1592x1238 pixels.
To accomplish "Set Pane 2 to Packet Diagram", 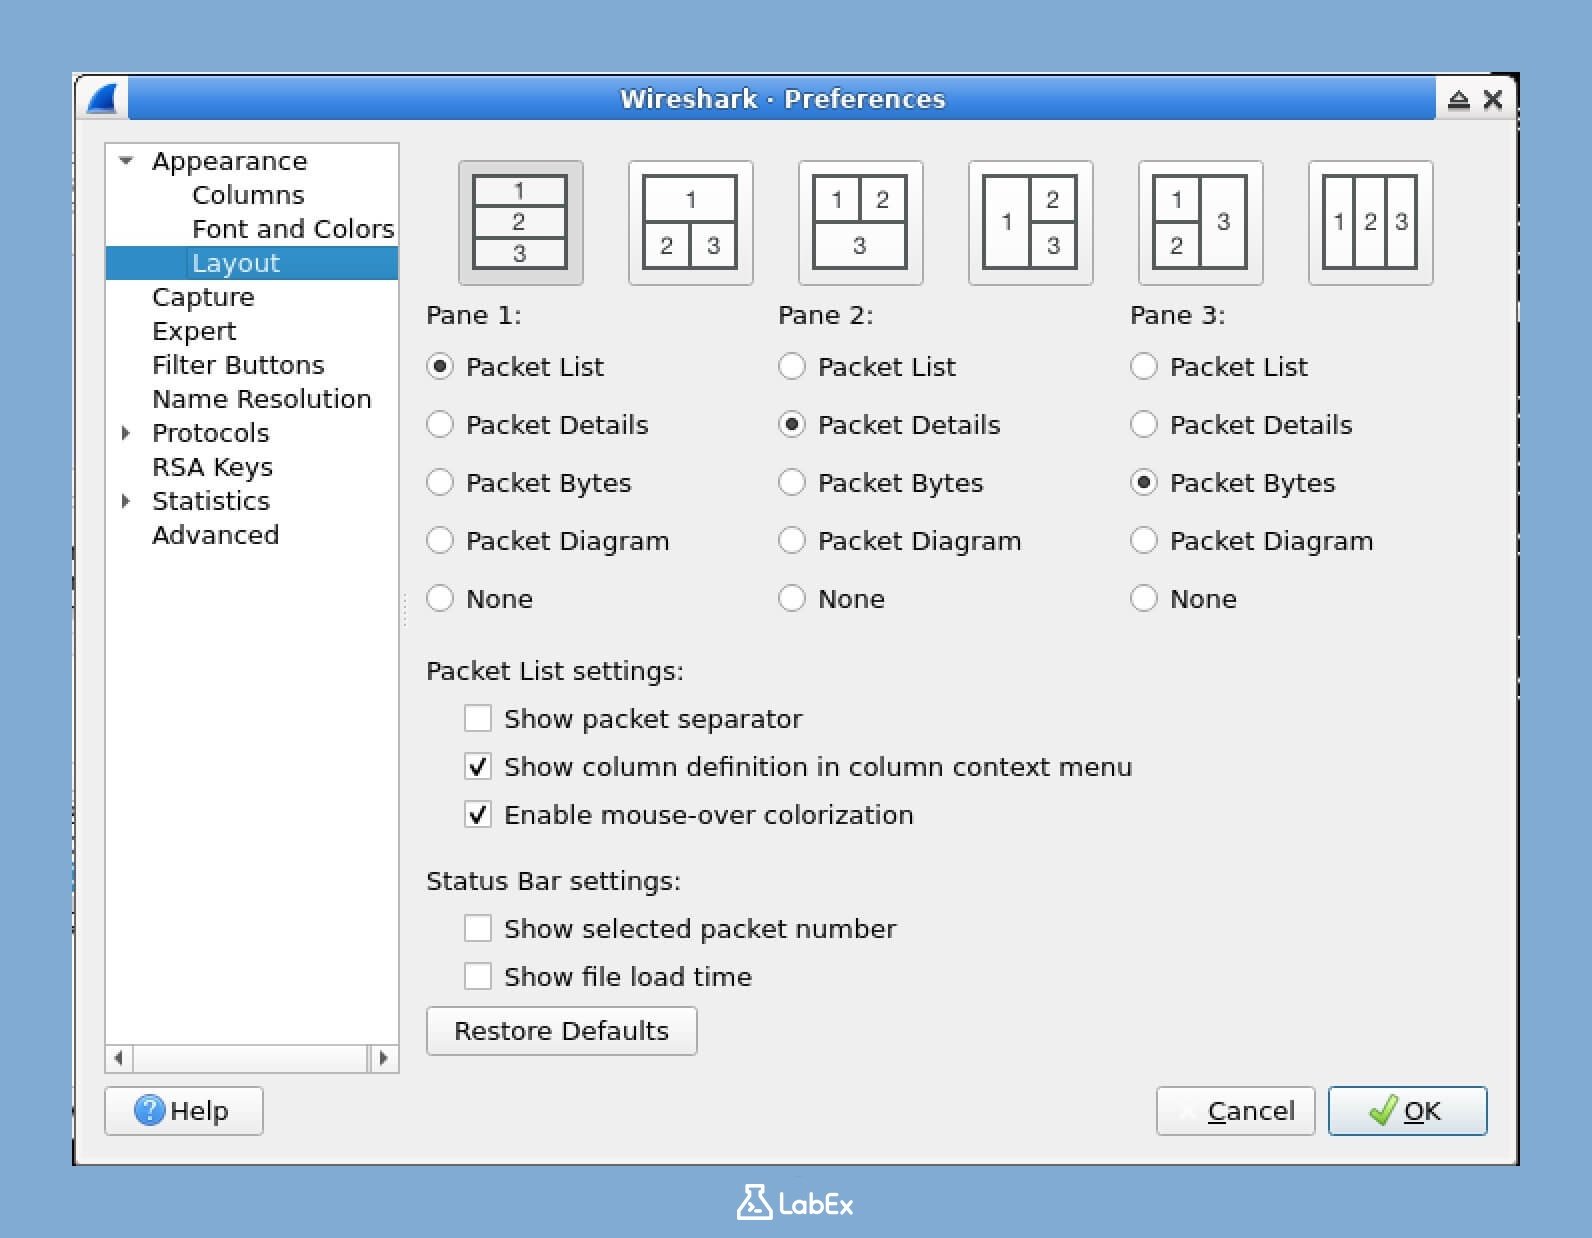I will coord(900,541).
